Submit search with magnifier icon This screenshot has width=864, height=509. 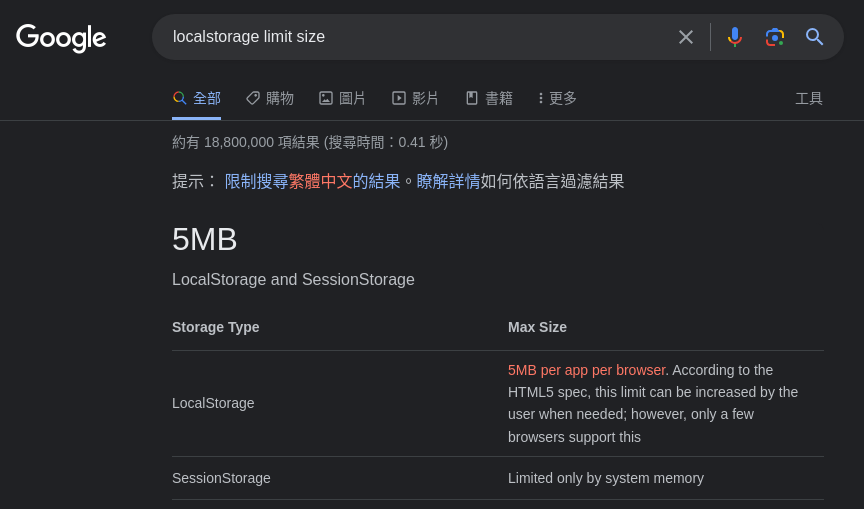[814, 37]
